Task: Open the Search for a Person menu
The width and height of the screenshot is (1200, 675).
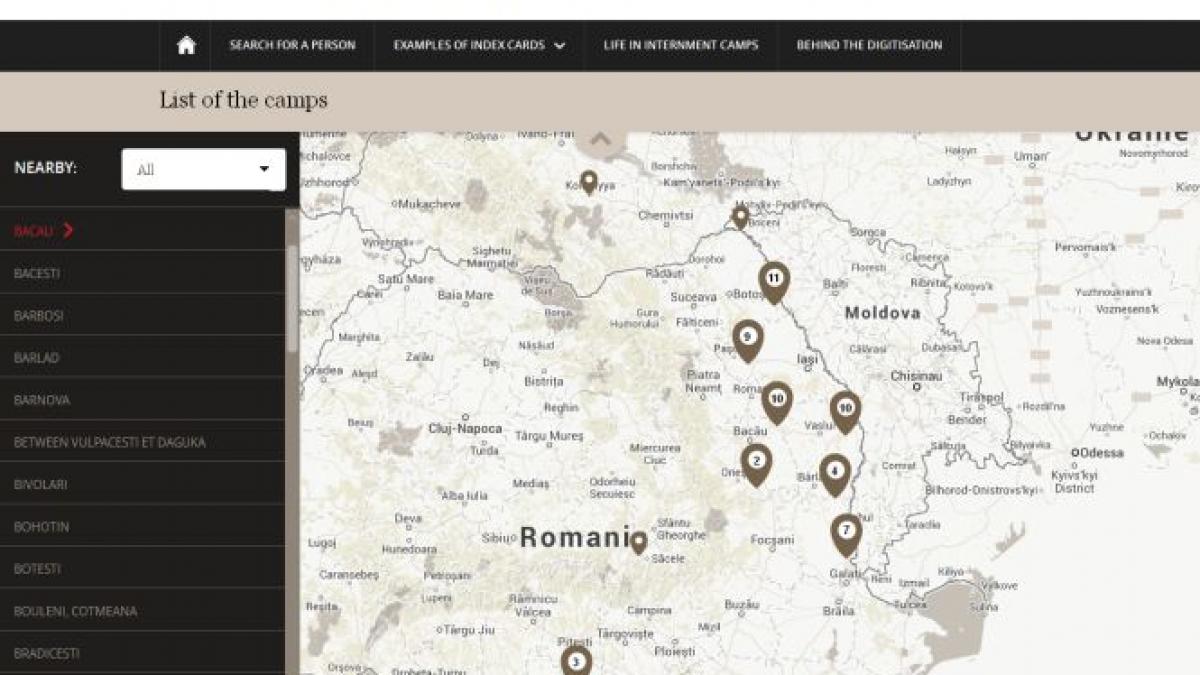Action: (x=291, y=45)
